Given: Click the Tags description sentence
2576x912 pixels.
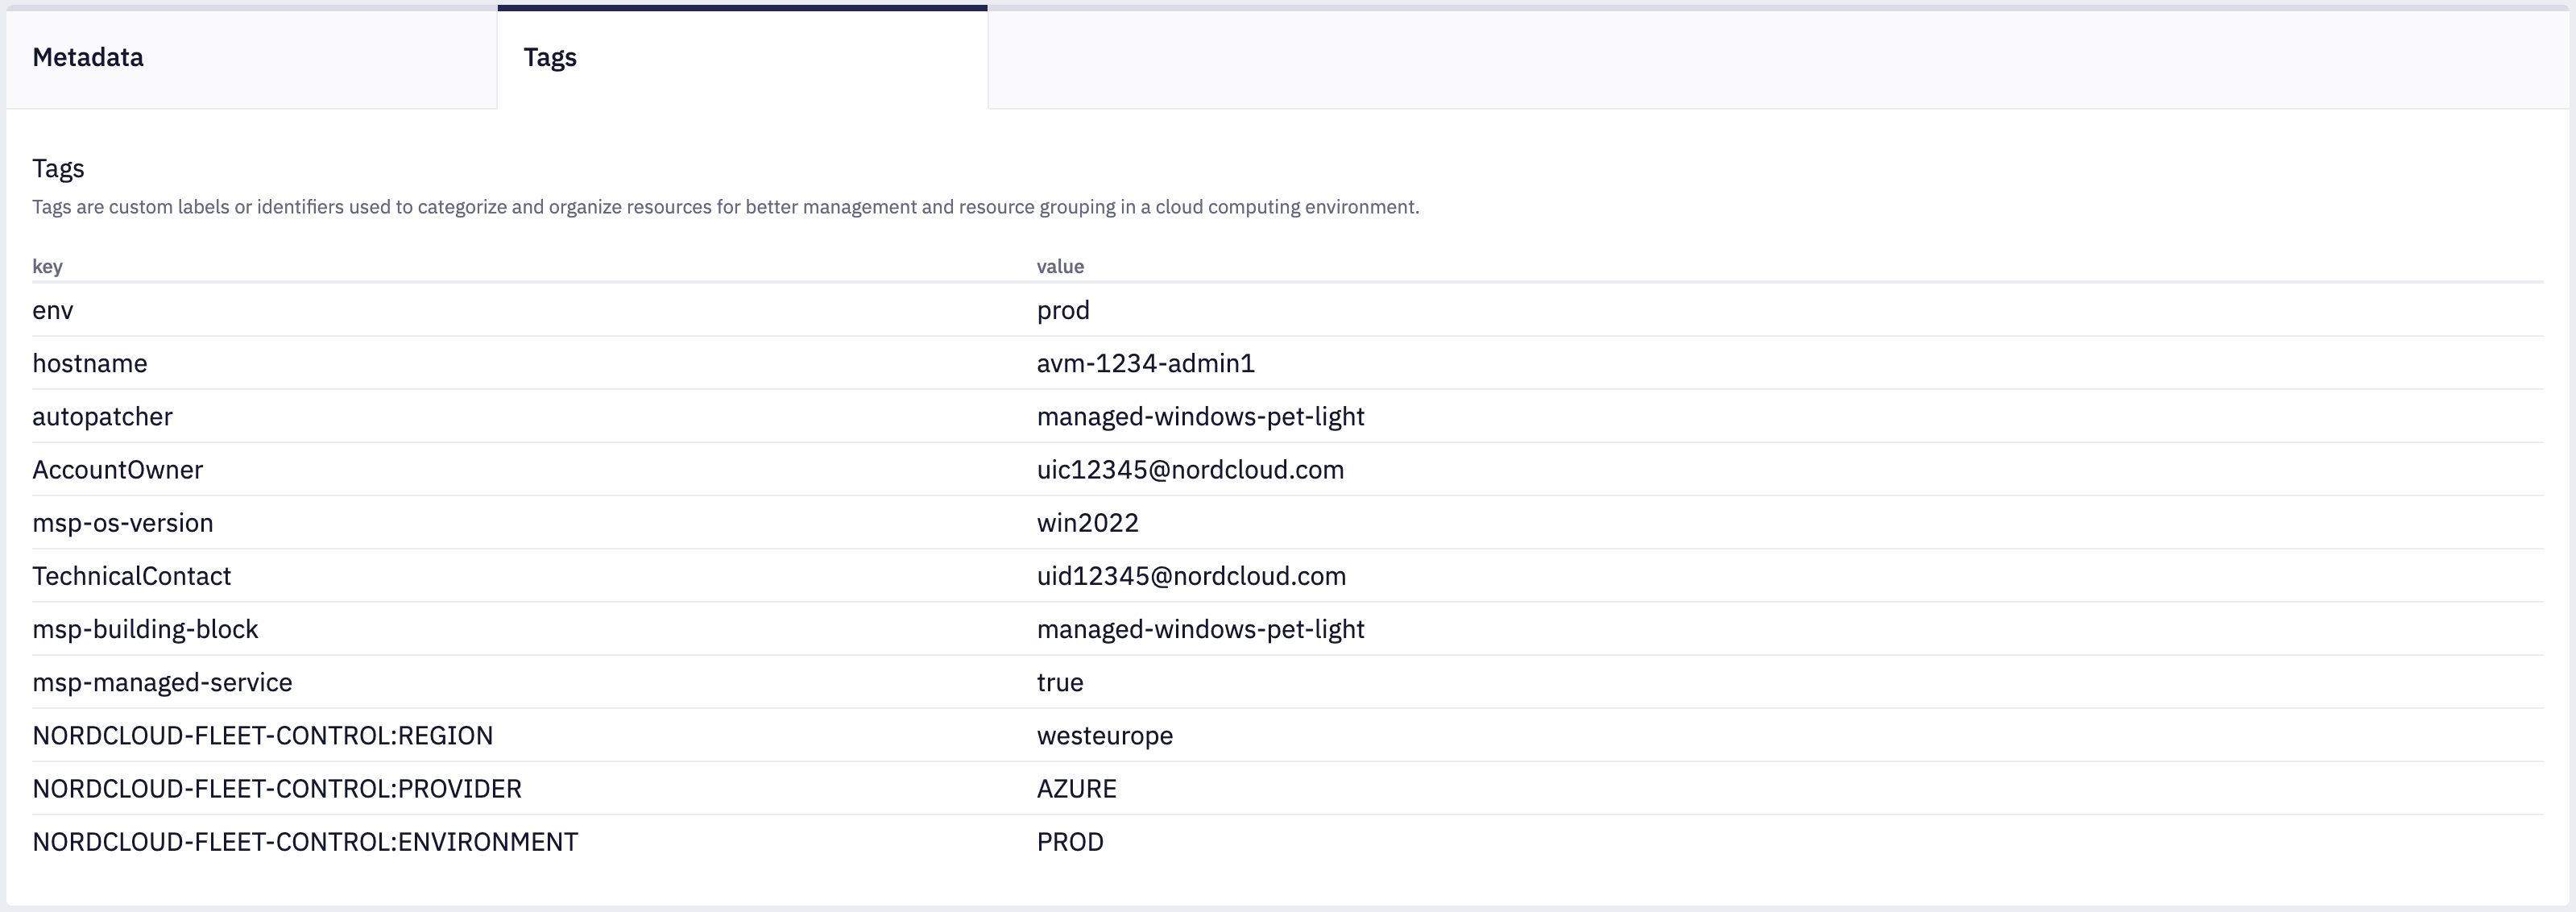Looking at the screenshot, I should pos(725,207).
